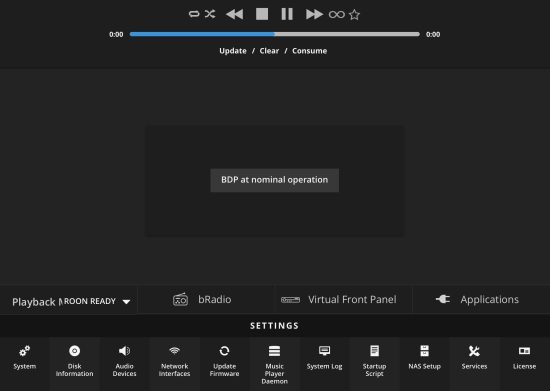Pause the current track
The width and height of the screenshot is (550, 391).
click(287, 14)
